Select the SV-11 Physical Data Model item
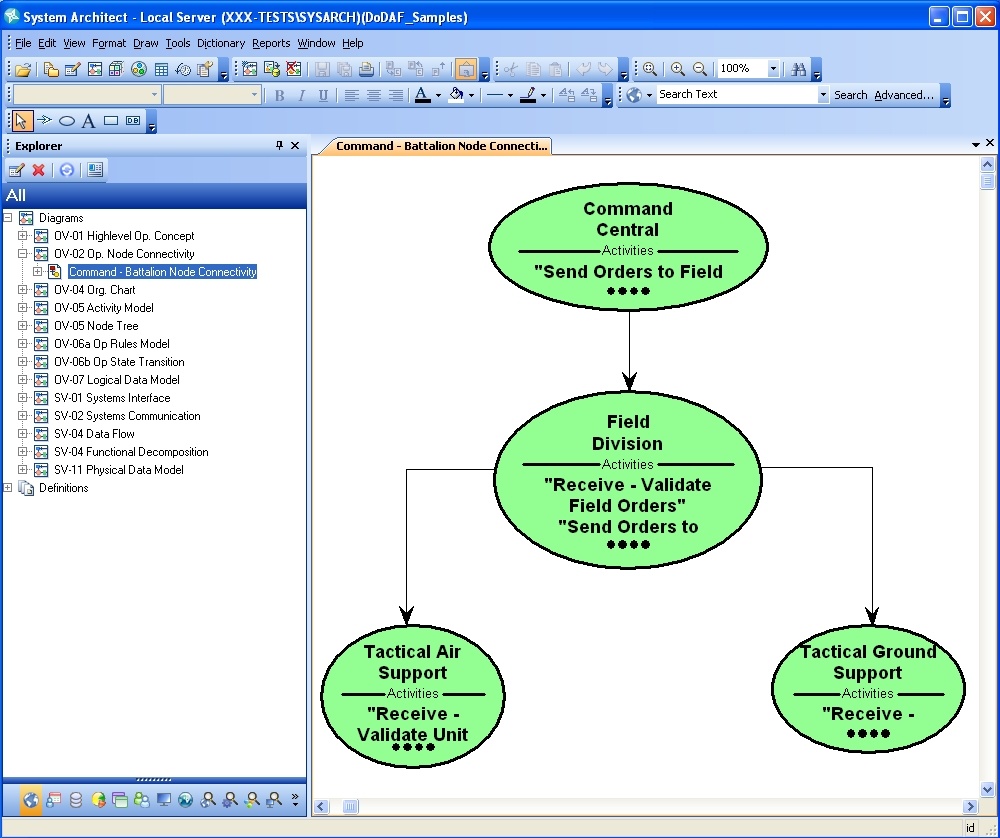This screenshot has width=1000, height=838. click(118, 469)
